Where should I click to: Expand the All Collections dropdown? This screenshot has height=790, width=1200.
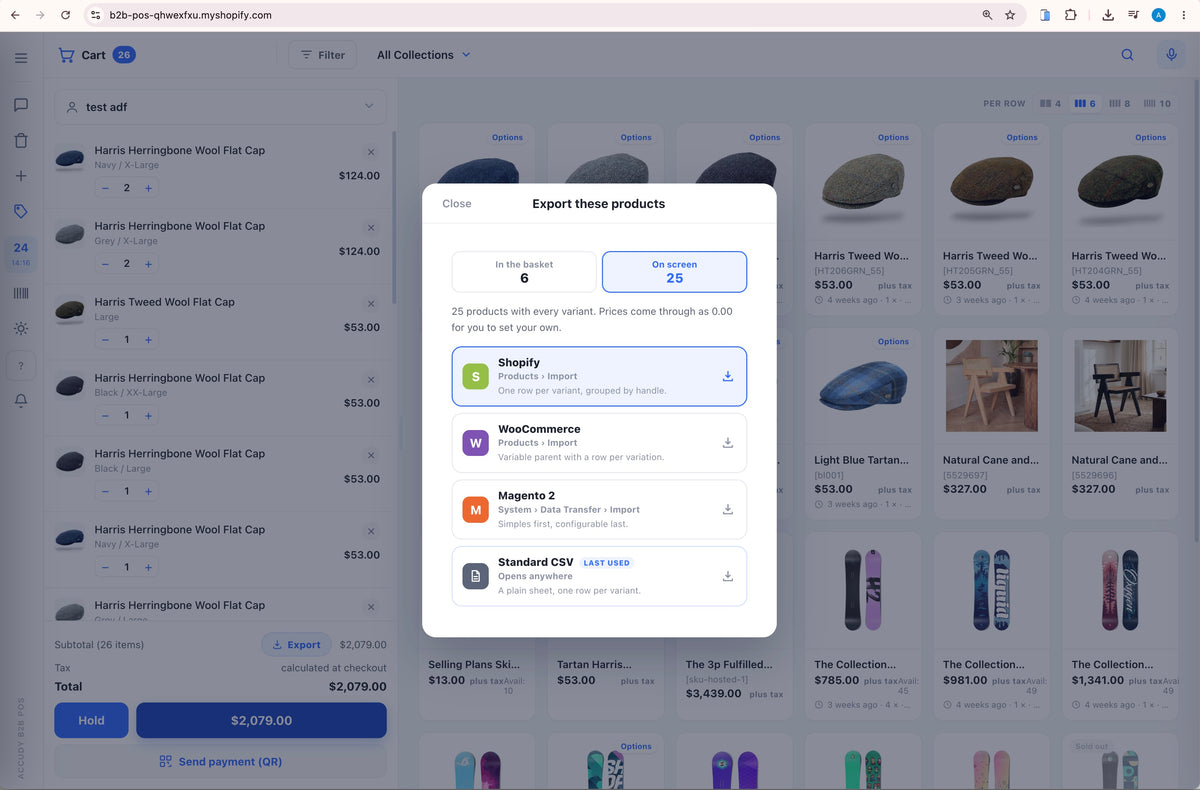(x=423, y=55)
